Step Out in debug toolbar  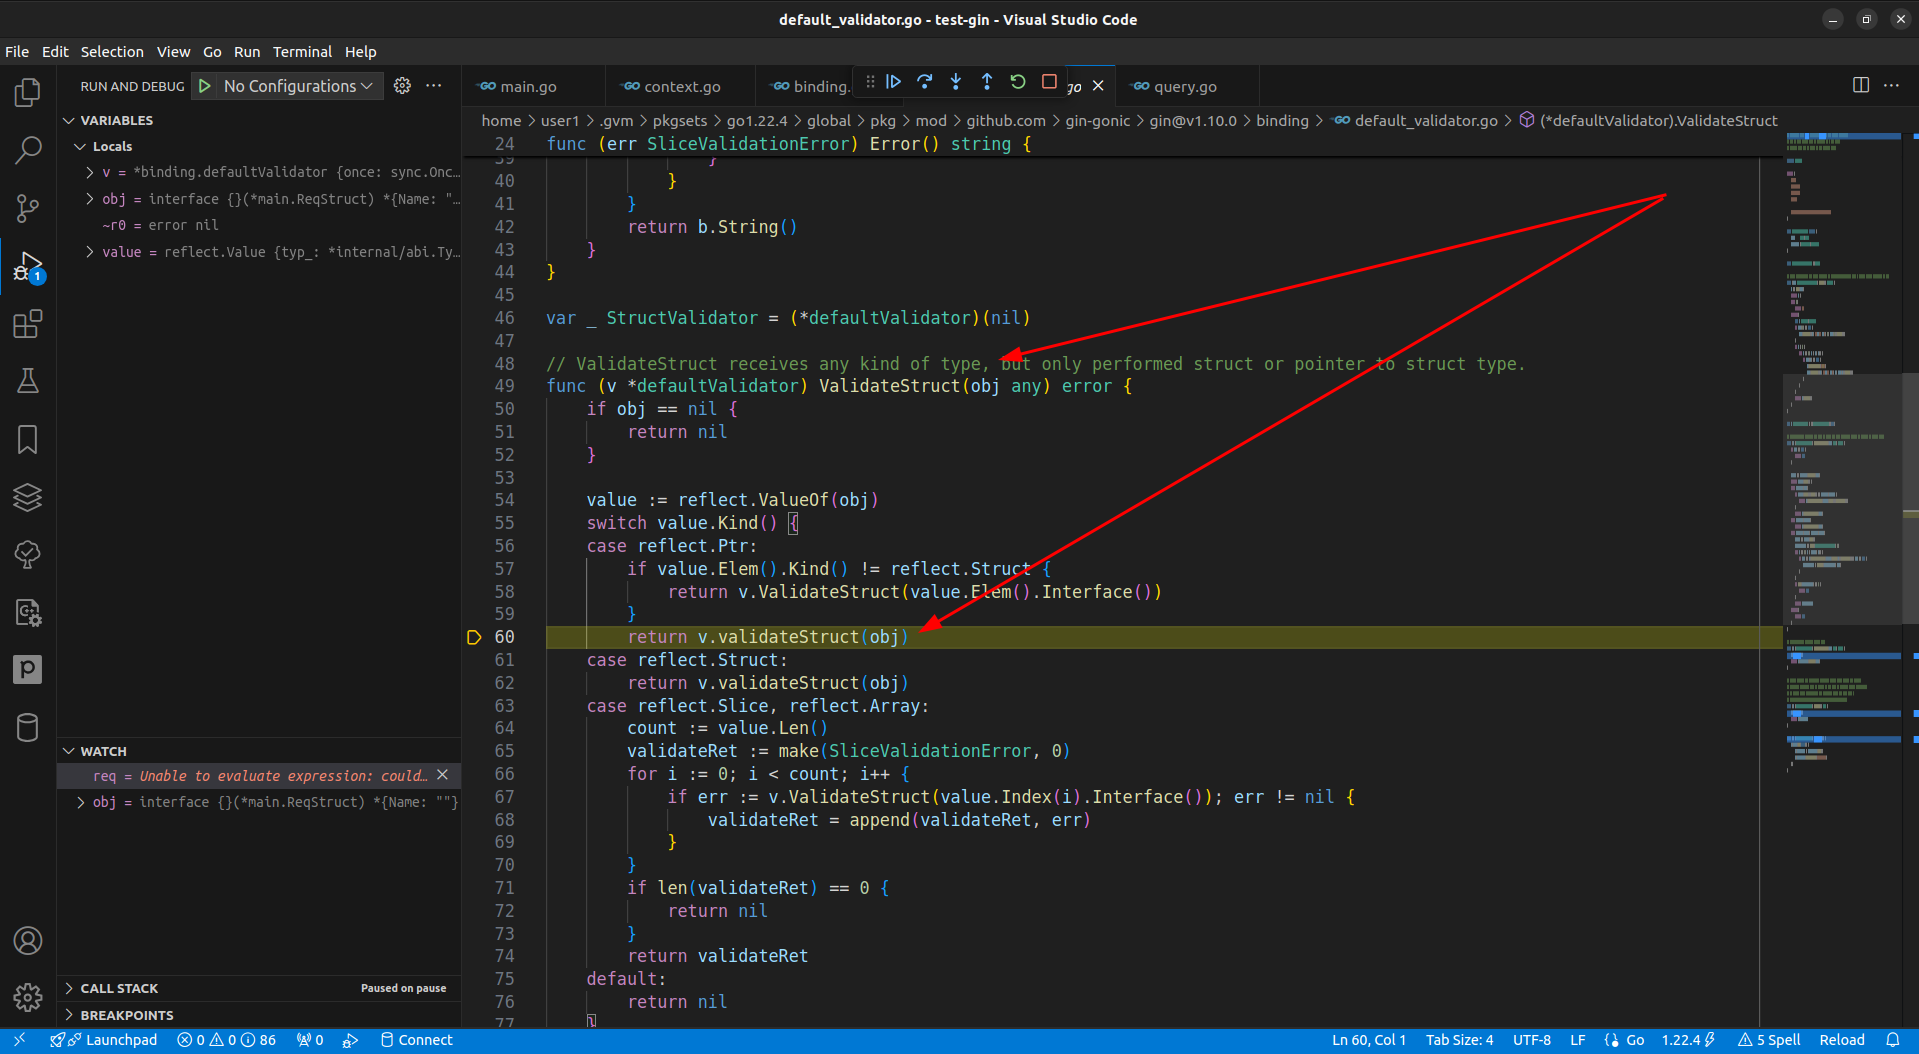[x=987, y=82]
